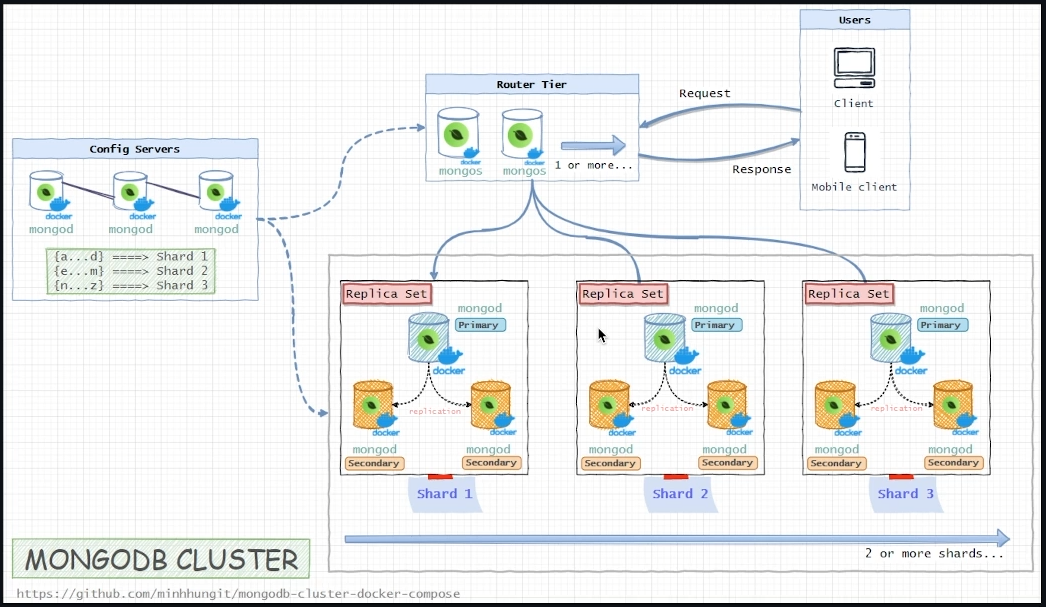
Task: Click the rightmost mongod icon in Config Servers
Action: pyautogui.click(x=218, y=193)
